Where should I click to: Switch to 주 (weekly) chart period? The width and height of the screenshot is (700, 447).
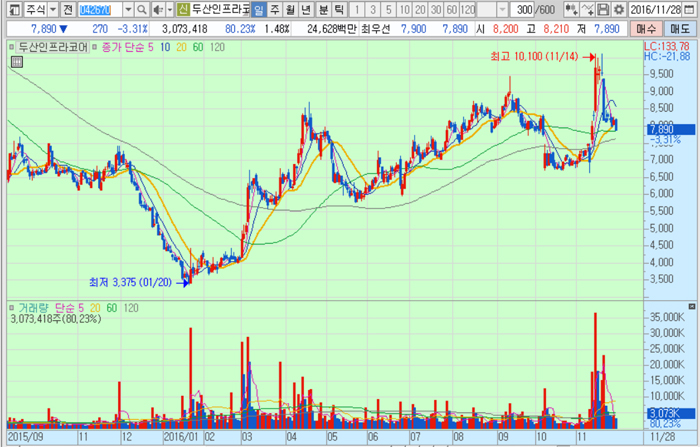(x=275, y=9)
